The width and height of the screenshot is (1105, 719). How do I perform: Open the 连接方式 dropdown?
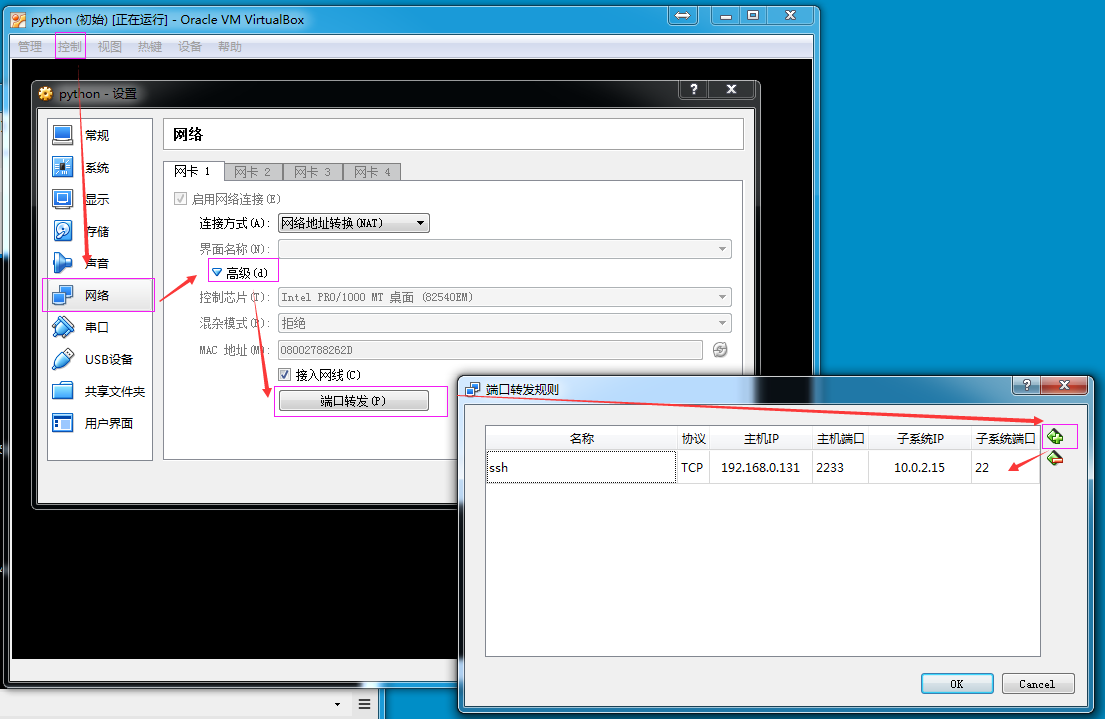pos(354,223)
